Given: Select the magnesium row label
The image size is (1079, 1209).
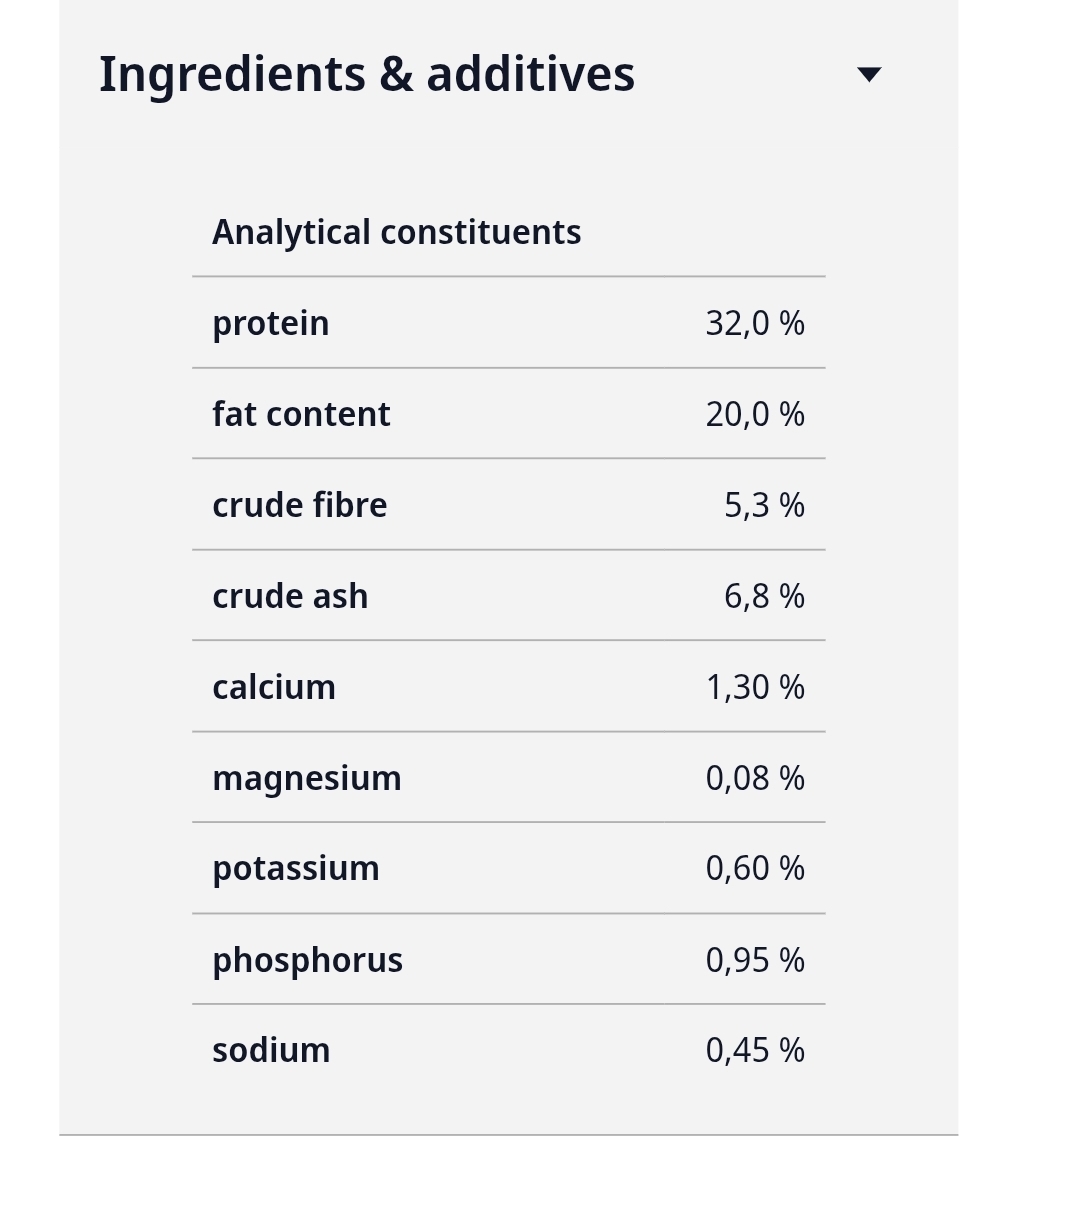Looking at the screenshot, I should [x=307, y=778].
